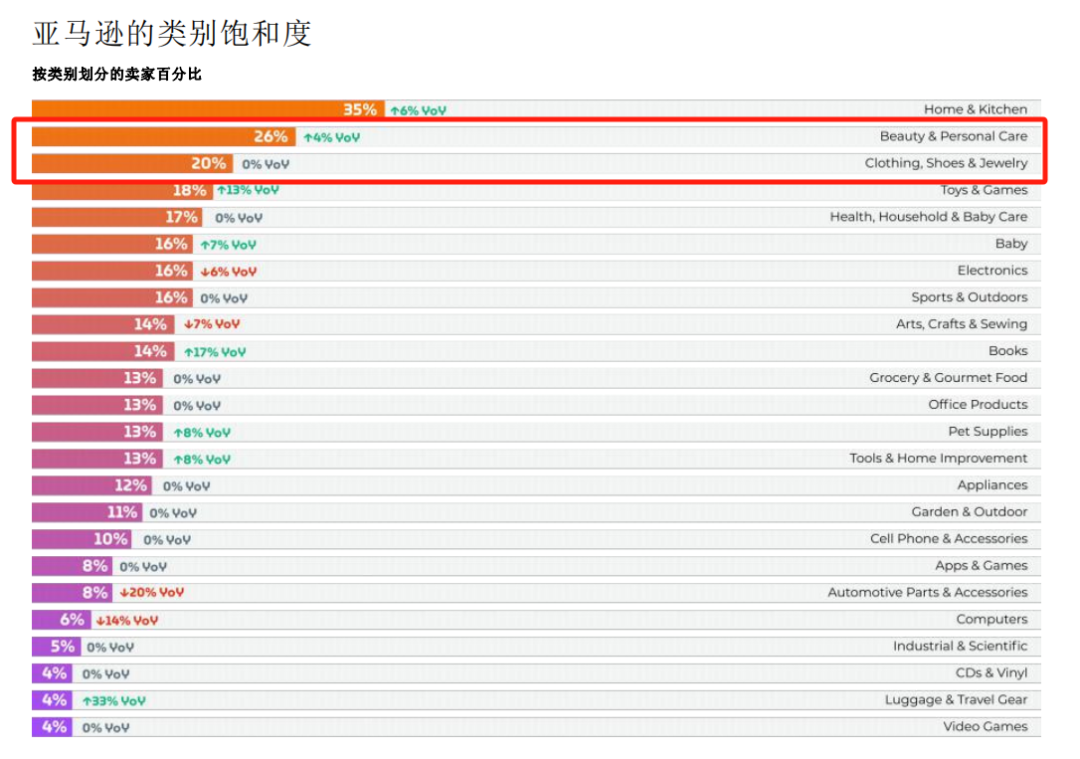1080x759 pixels.
Task: Click the Office Products label
Action: [977, 405]
